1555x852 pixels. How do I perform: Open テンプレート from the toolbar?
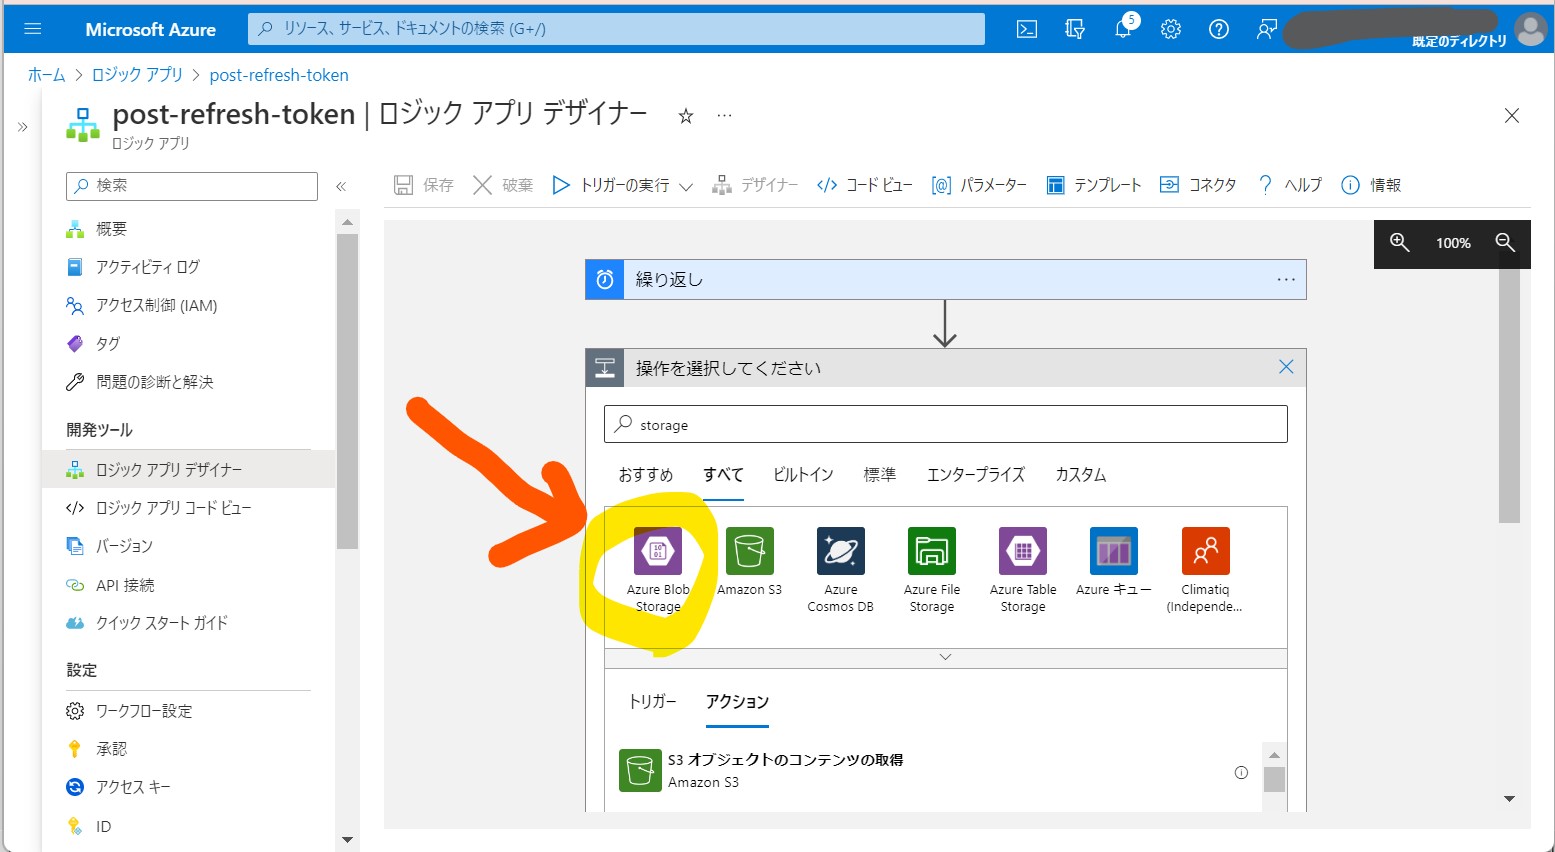coord(1094,185)
